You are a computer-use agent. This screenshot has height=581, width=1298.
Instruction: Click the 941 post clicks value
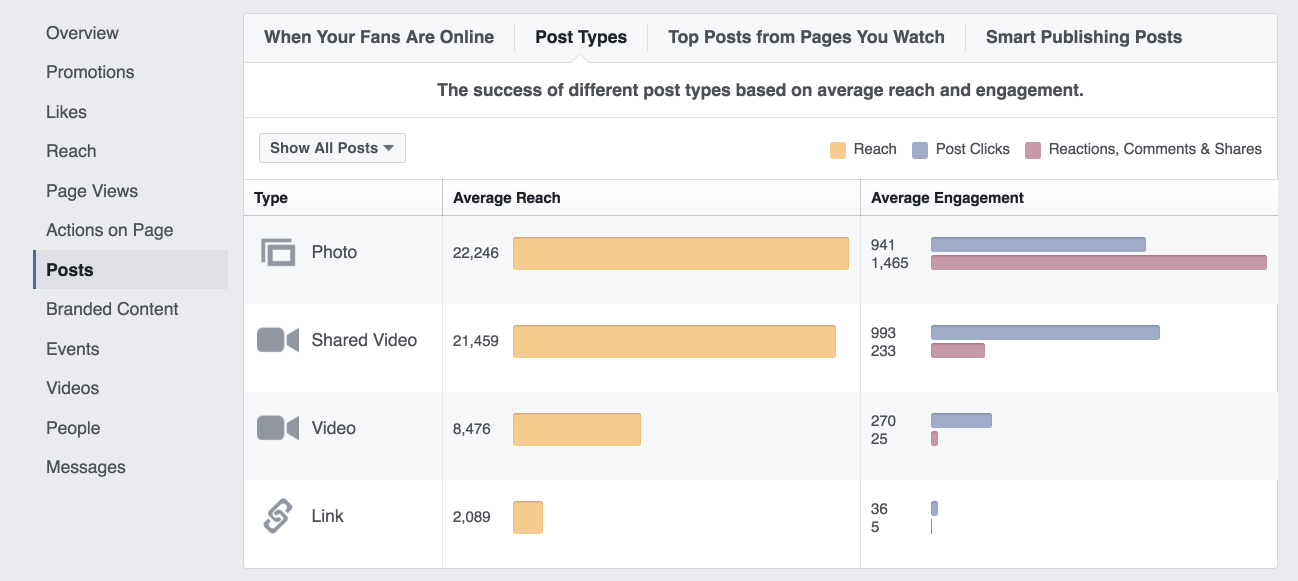(x=883, y=245)
